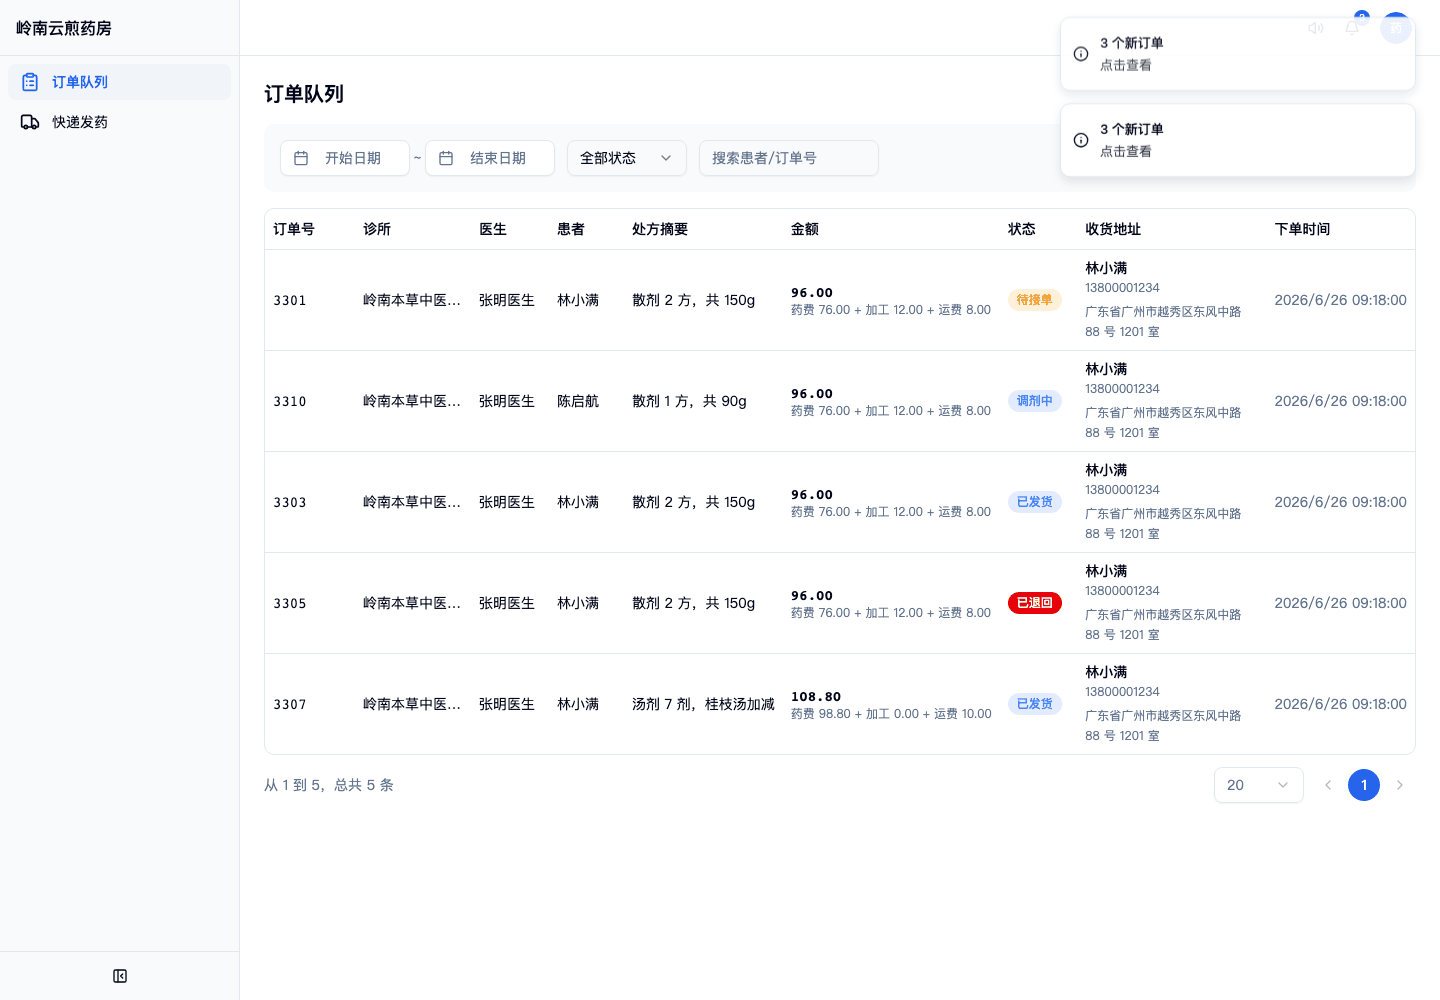This screenshot has width=1440, height=1000.
Task: Click the calendar icon in 结束日期 field
Action: coord(446,158)
